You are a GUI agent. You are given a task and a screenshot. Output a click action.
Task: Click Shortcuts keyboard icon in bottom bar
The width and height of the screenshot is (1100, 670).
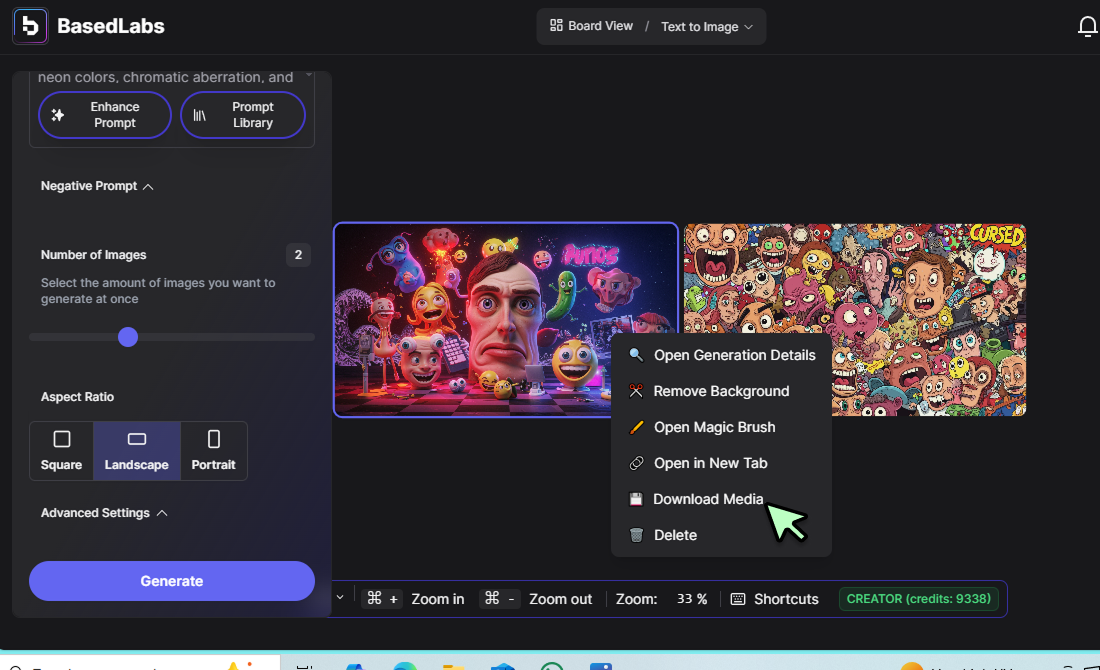(x=738, y=599)
